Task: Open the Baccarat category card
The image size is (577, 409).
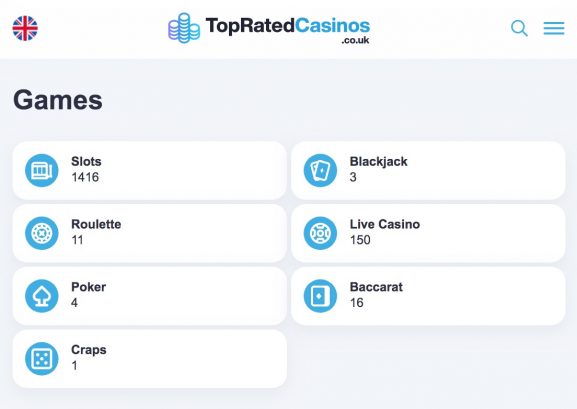Action: click(428, 296)
